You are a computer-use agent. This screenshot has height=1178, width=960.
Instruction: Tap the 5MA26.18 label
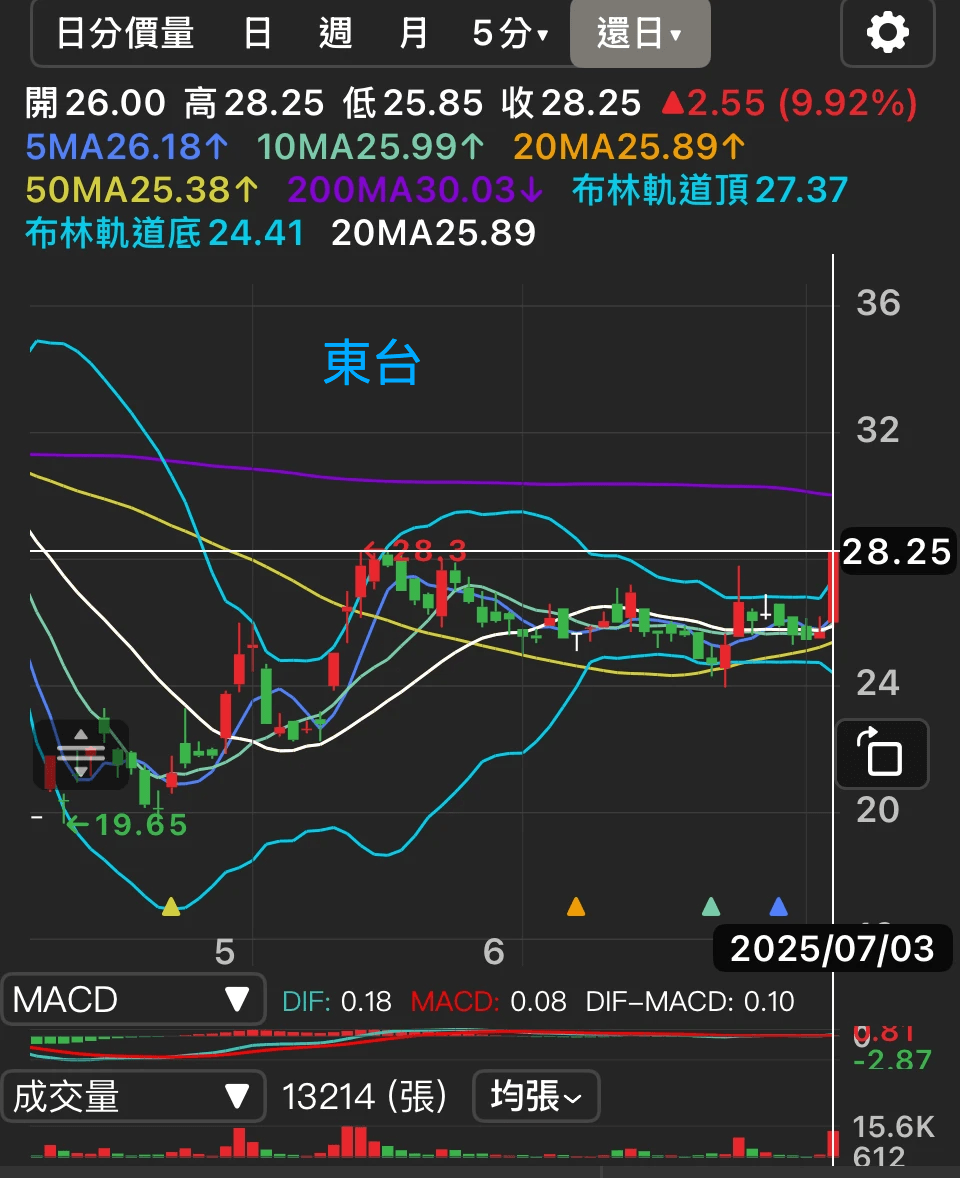click(x=126, y=146)
